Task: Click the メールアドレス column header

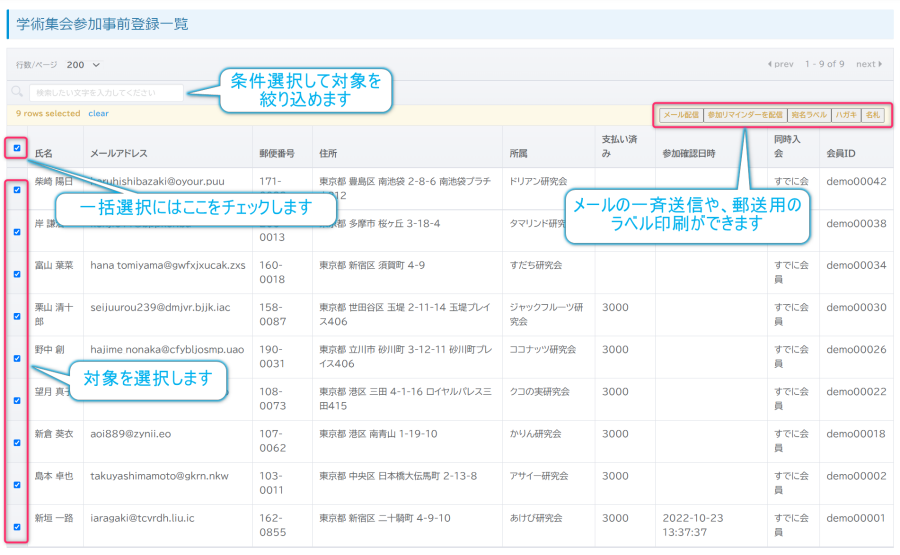Action: pos(119,153)
